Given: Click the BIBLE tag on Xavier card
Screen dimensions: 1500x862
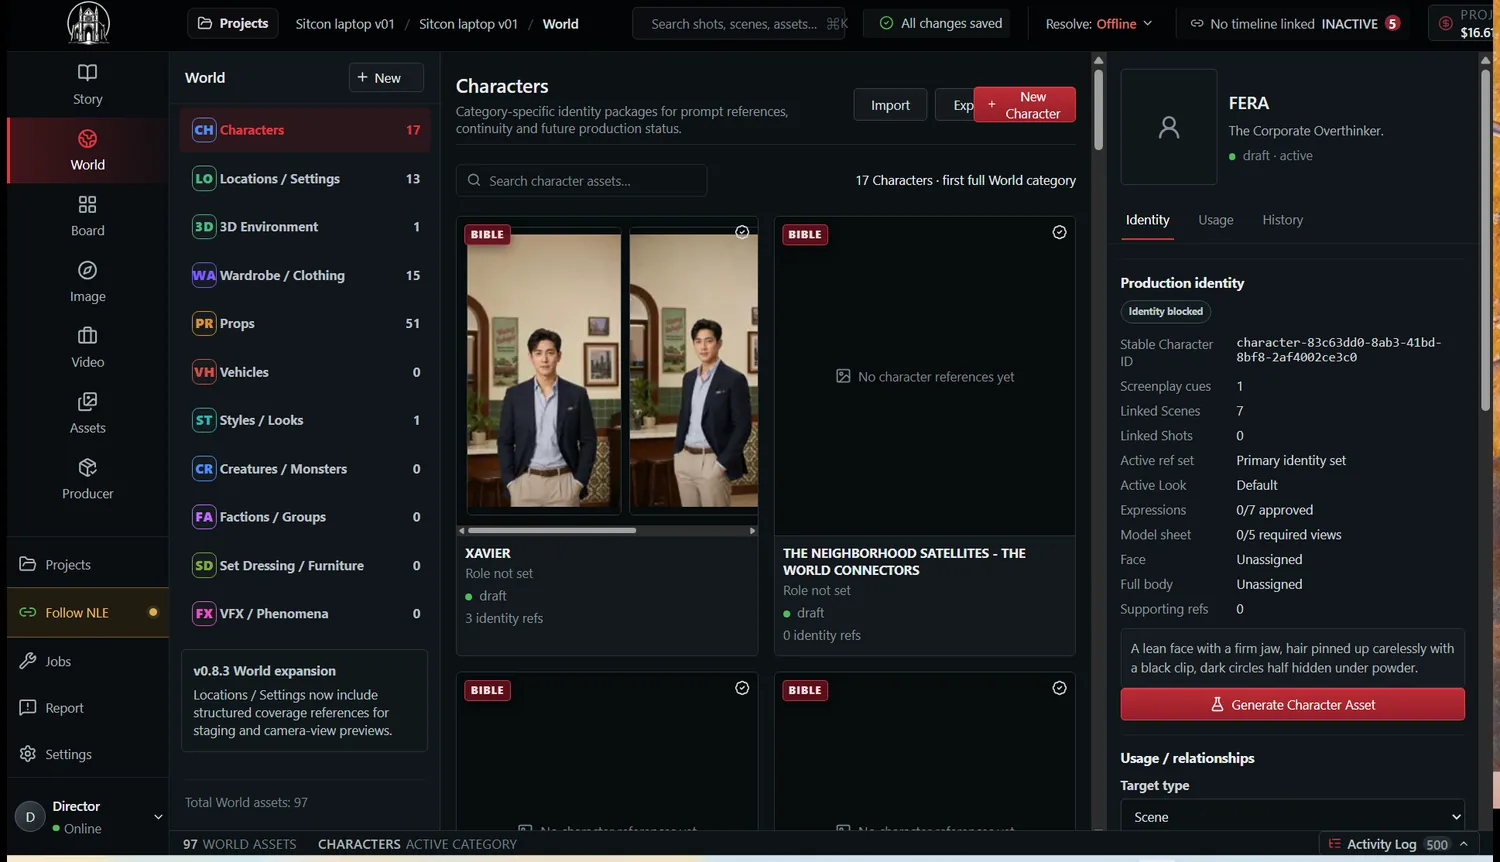Looking at the screenshot, I should (487, 235).
